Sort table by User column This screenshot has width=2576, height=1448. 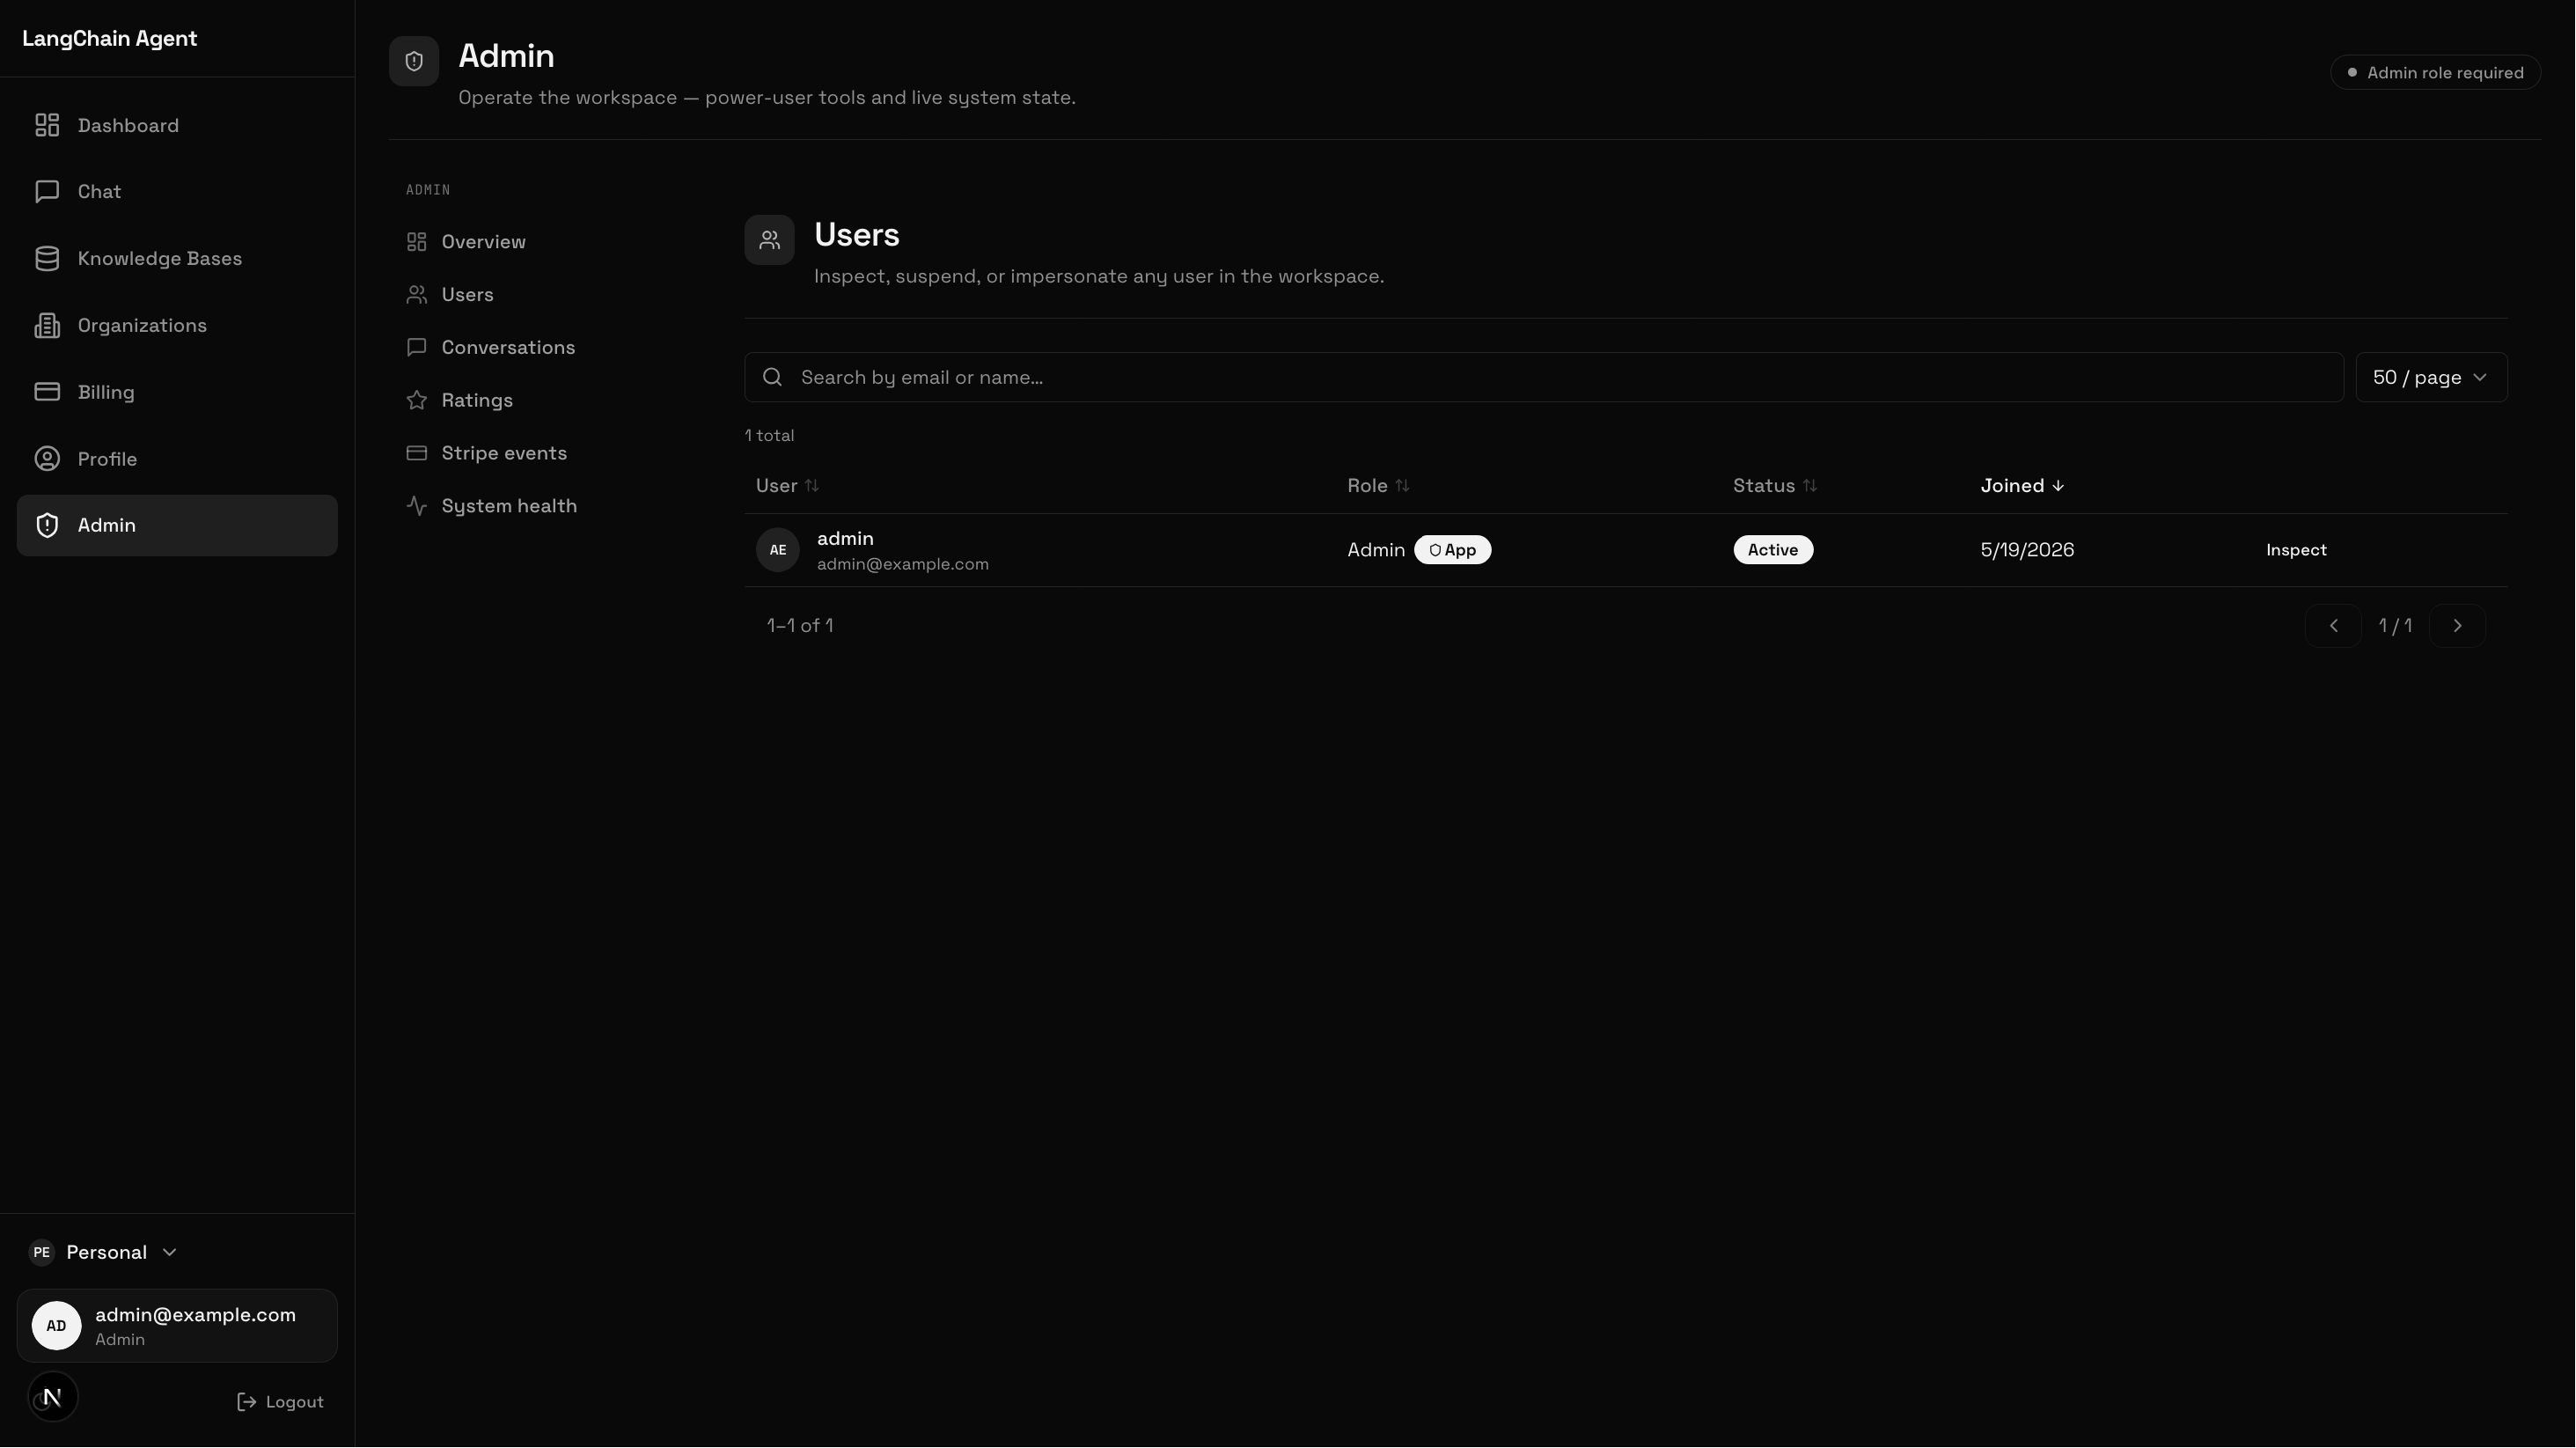click(787, 486)
